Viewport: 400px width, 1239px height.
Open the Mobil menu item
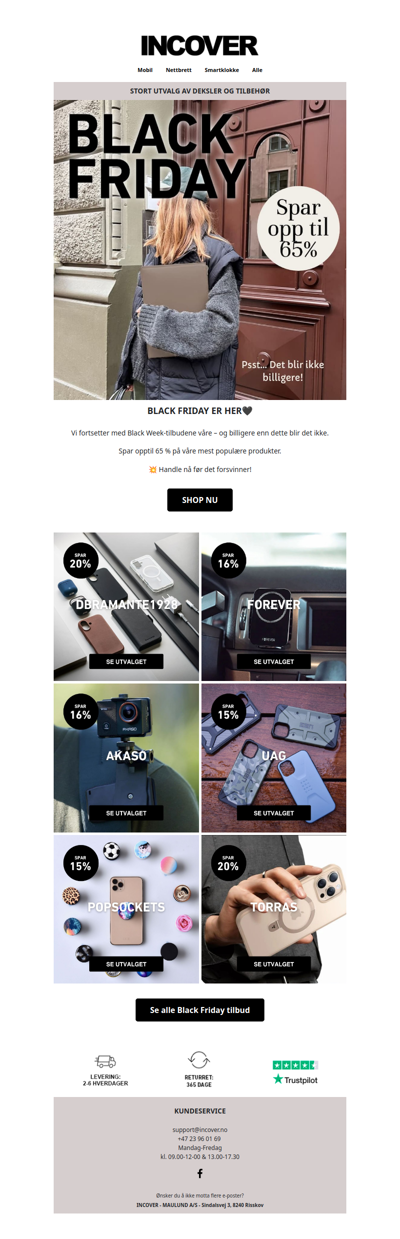[x=145, y=70]
